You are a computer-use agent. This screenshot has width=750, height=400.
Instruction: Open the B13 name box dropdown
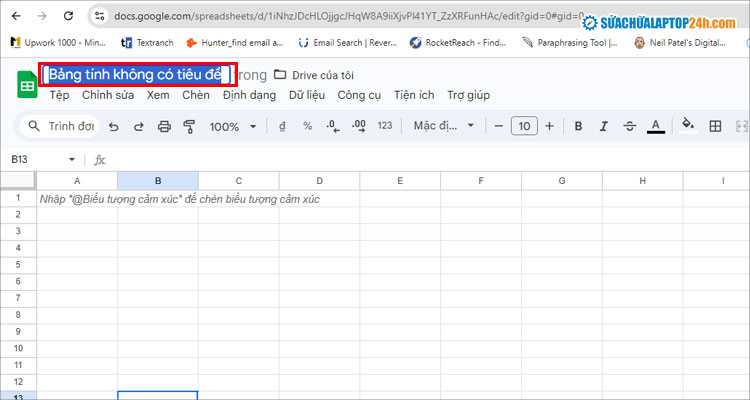[72, 159]
